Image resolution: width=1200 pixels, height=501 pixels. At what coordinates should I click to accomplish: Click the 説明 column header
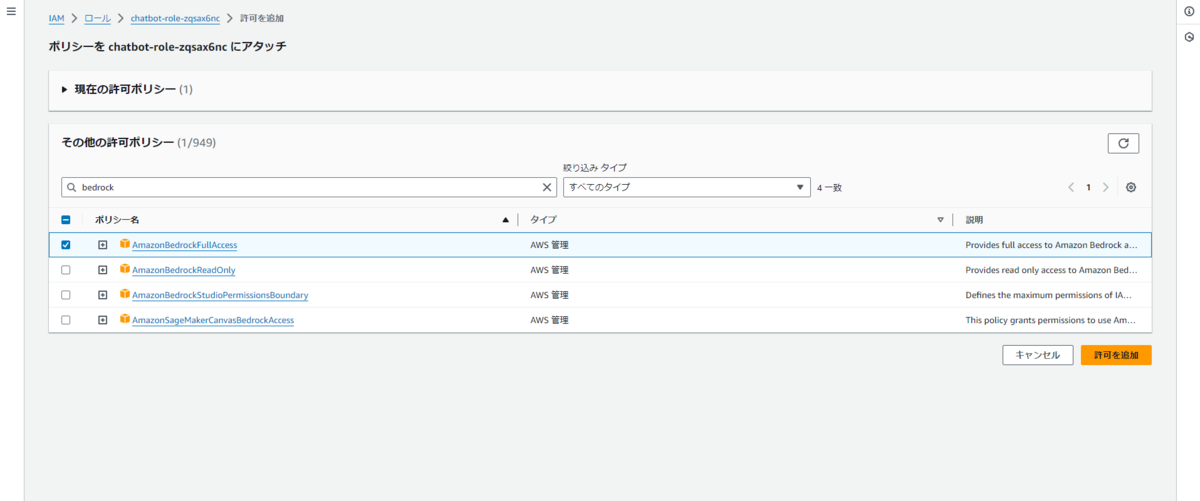(x=975, y=219)
